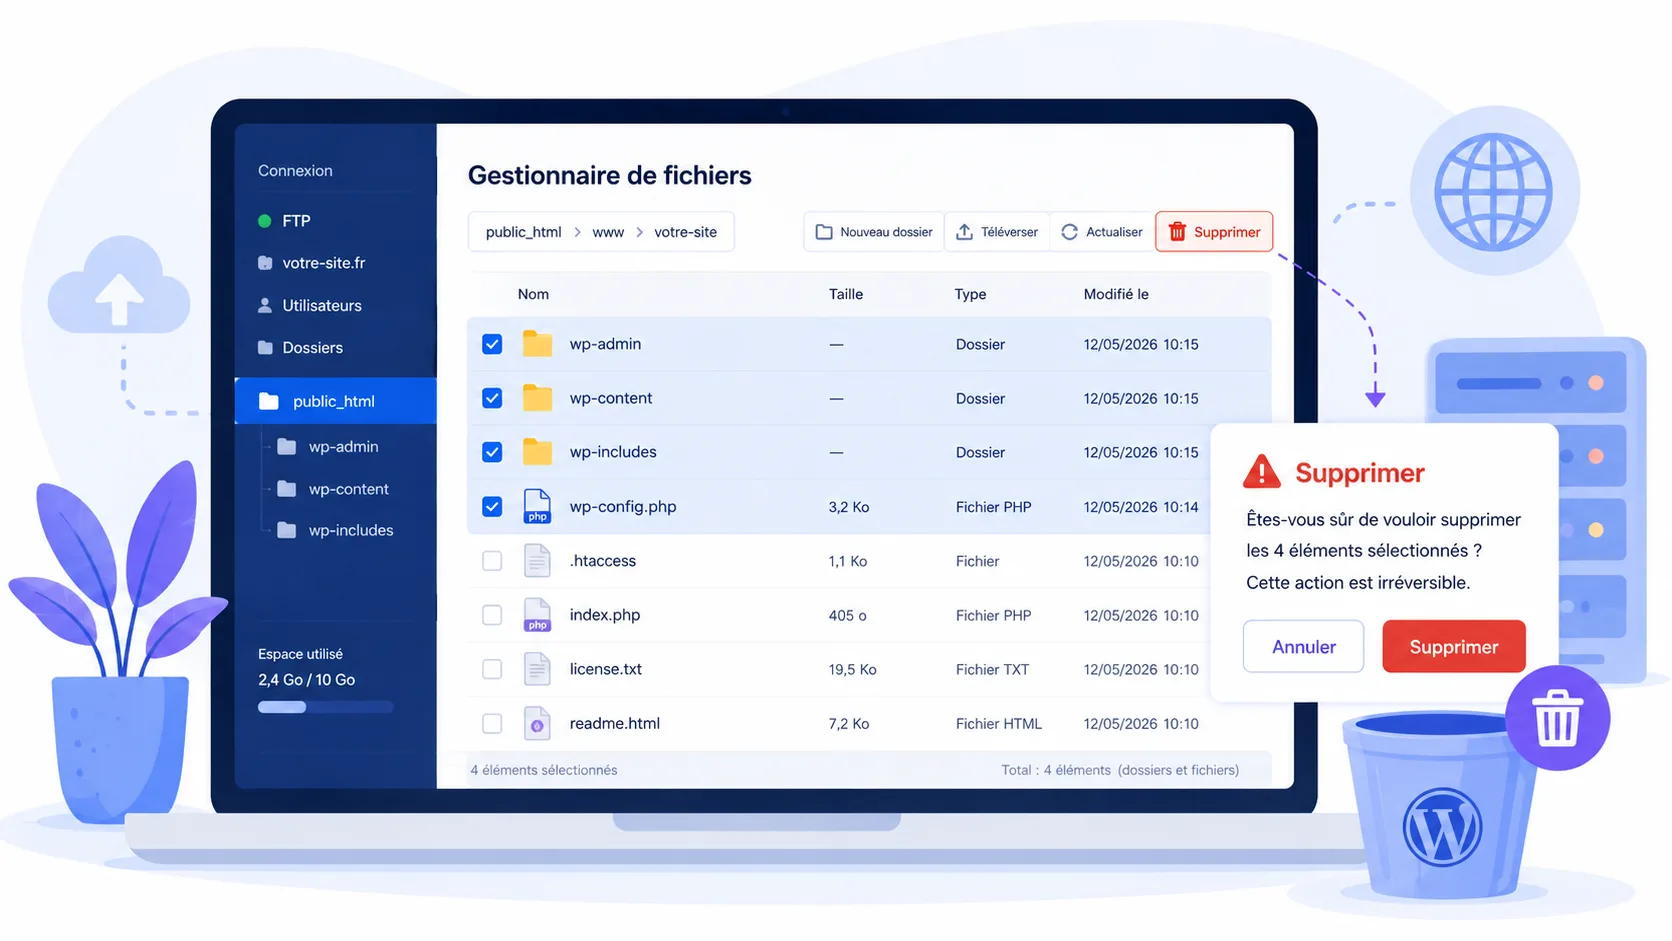The height and width of the screenshot is (941, 1672).
Task: Select wp-includes in the sidebar tree
Action: point(350,530)
